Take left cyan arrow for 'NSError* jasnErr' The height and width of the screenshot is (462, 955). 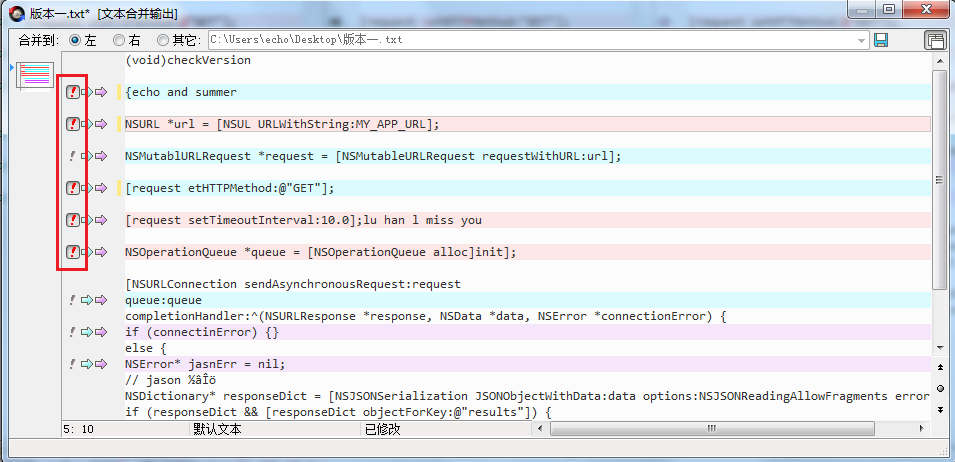pos(88,364)
